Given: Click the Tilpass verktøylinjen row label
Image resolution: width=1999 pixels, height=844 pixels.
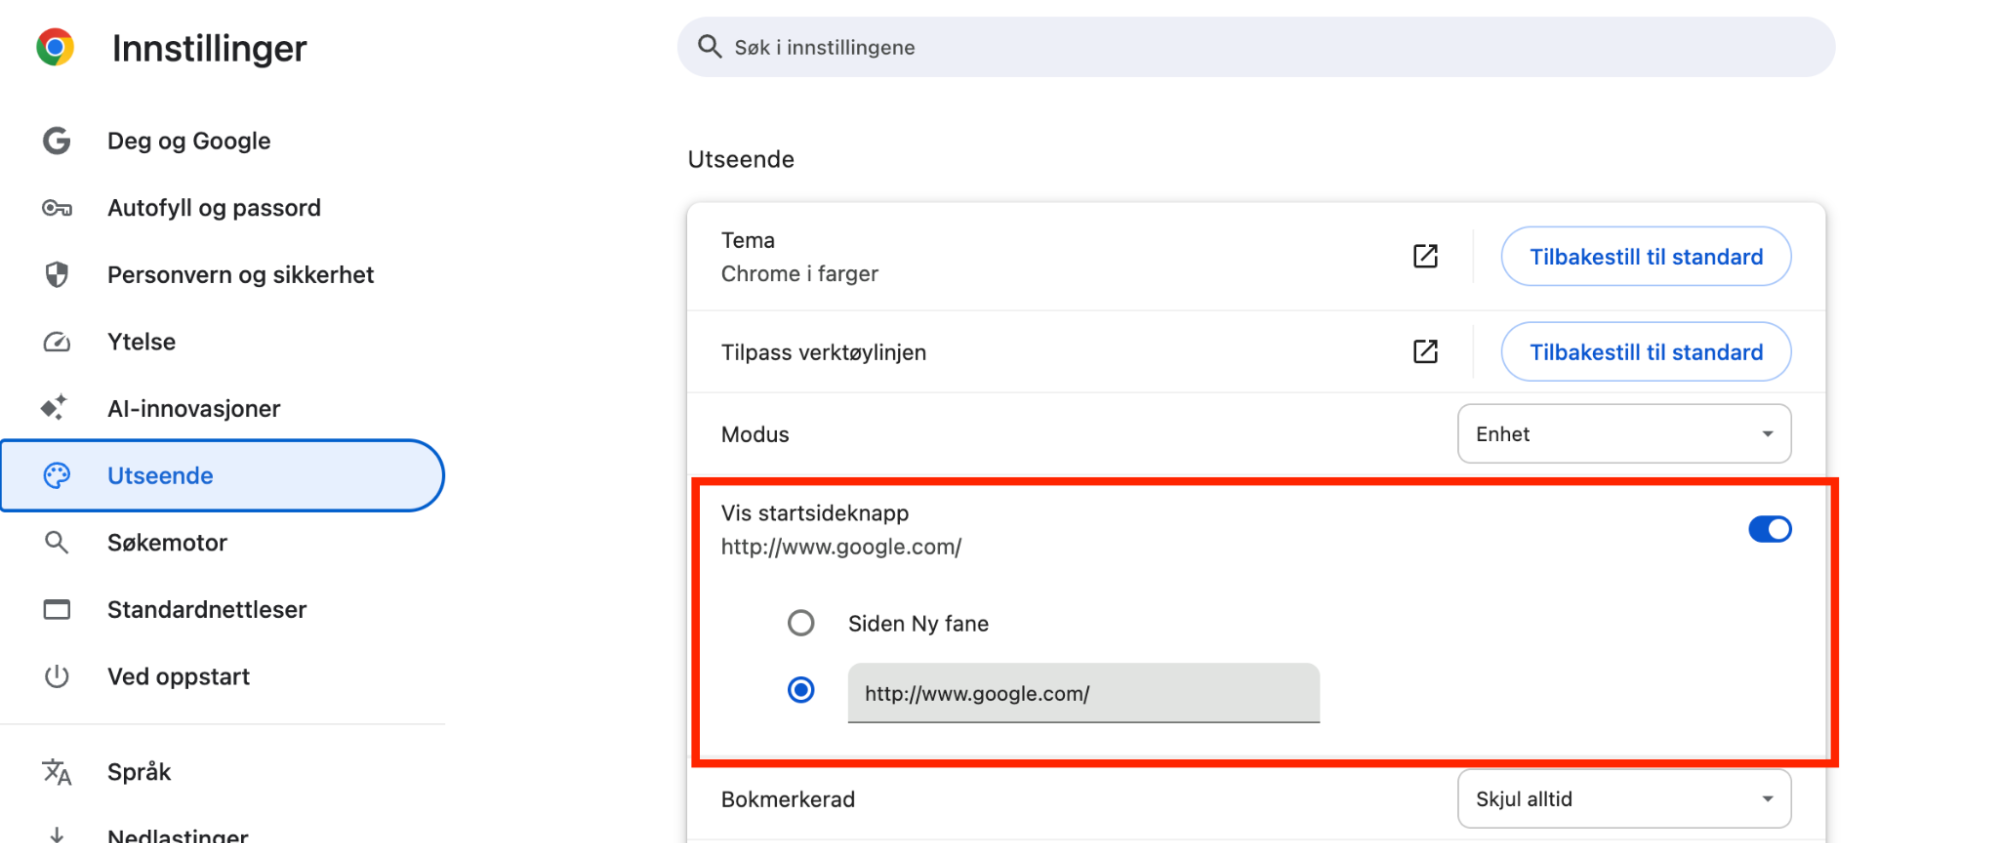Looking at the screenshot, I should [824, 352].
